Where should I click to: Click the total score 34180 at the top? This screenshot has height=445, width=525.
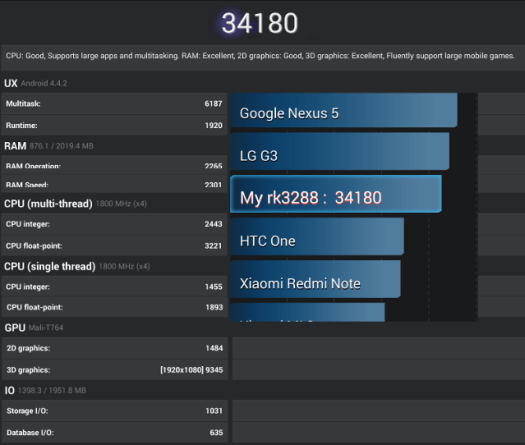(x=260, y=23)
